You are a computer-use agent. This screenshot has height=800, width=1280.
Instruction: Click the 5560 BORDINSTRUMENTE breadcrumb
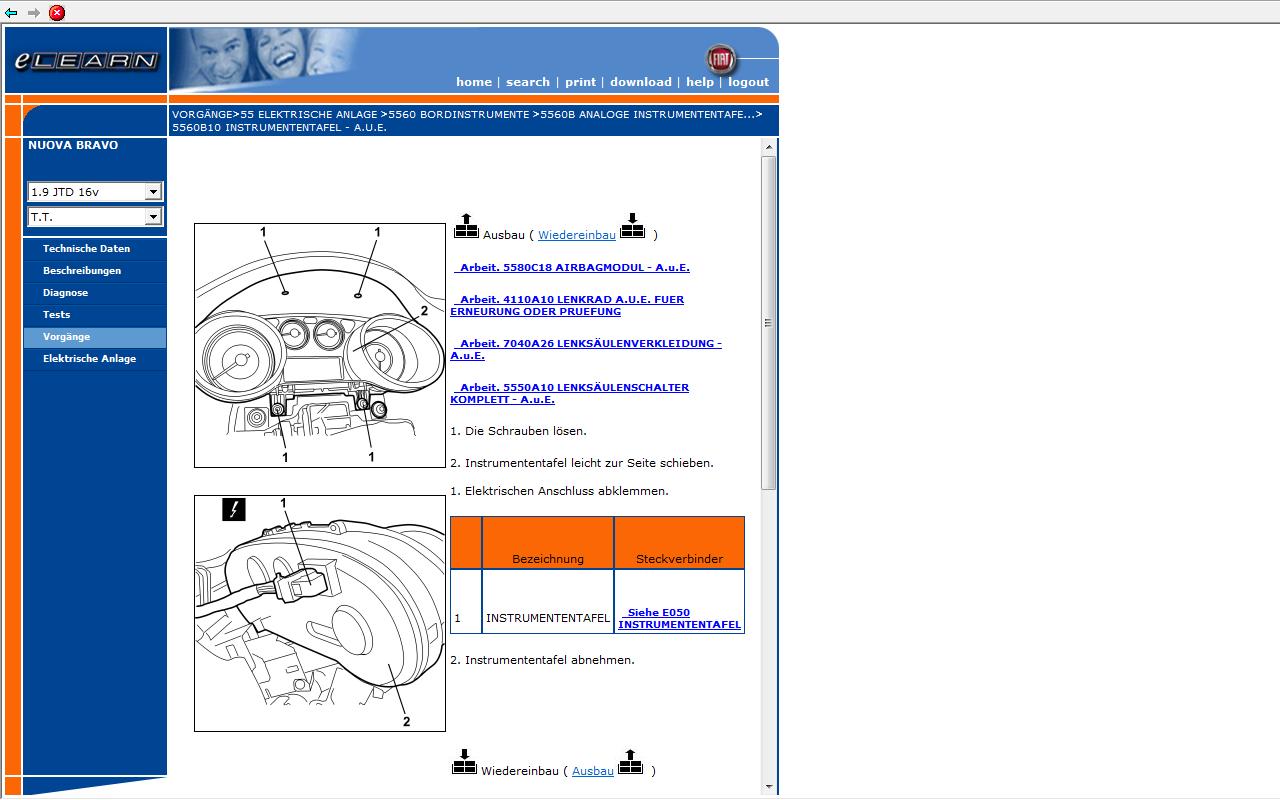(x=459, y=115)
